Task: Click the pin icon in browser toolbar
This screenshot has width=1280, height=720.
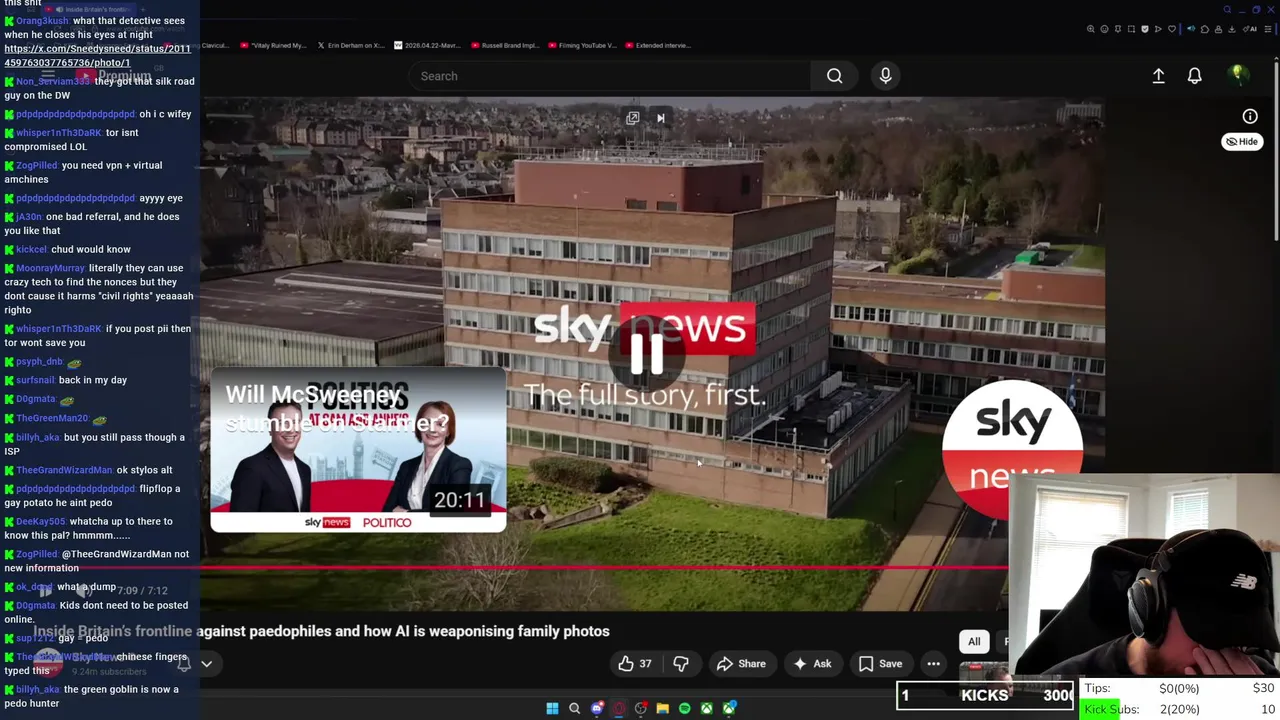Action: (1118, 29)
